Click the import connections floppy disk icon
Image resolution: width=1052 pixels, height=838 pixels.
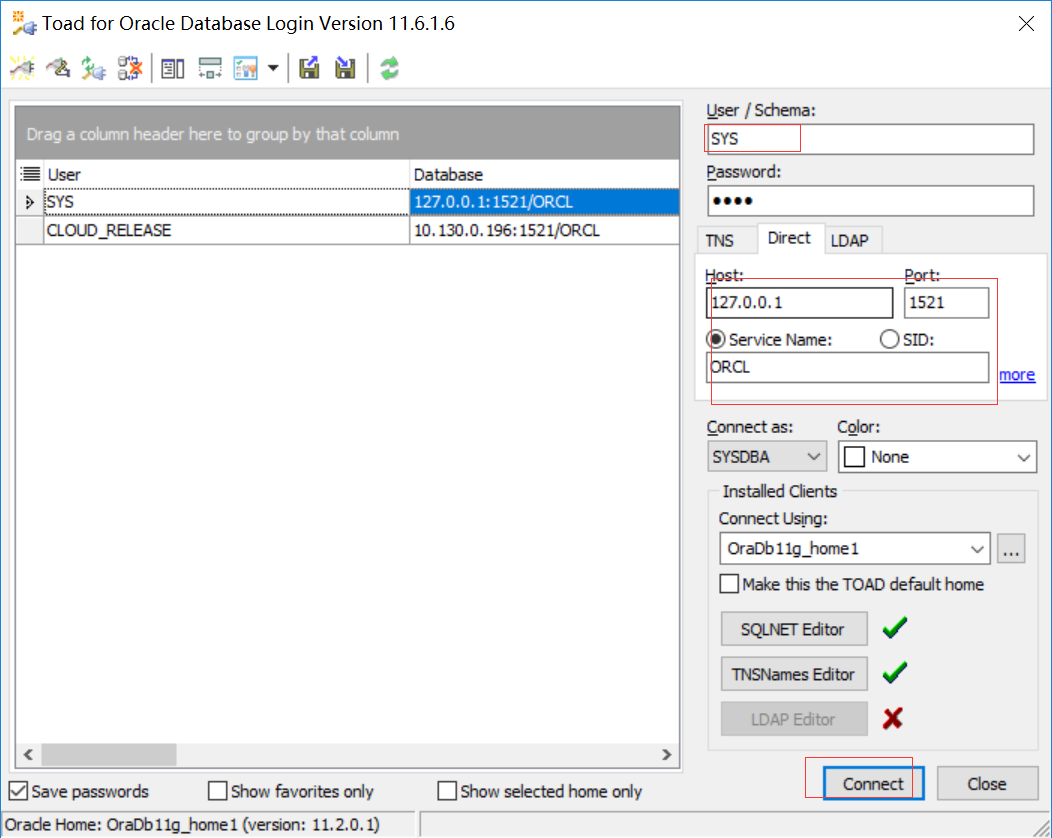[345, 68]
